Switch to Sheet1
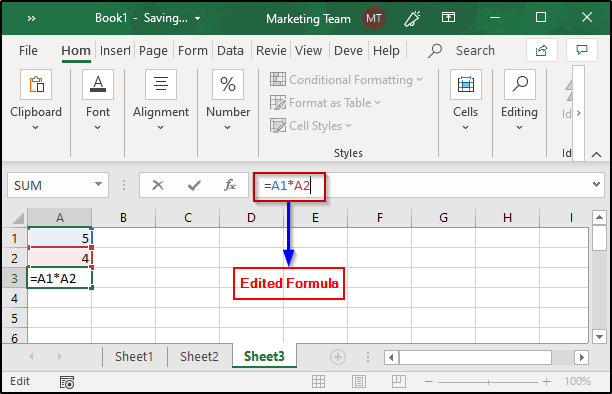 [x=134, y=357]
